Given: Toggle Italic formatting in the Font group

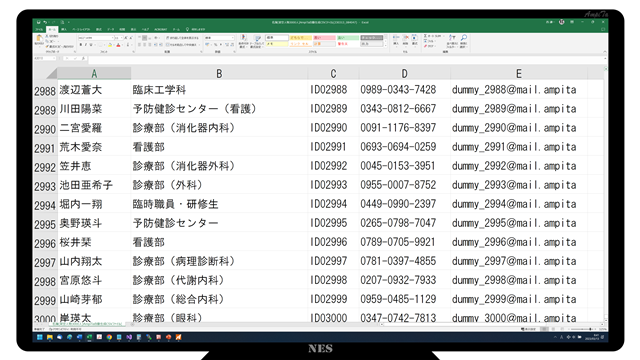Looking at the screenshot, I should point(86,44).
